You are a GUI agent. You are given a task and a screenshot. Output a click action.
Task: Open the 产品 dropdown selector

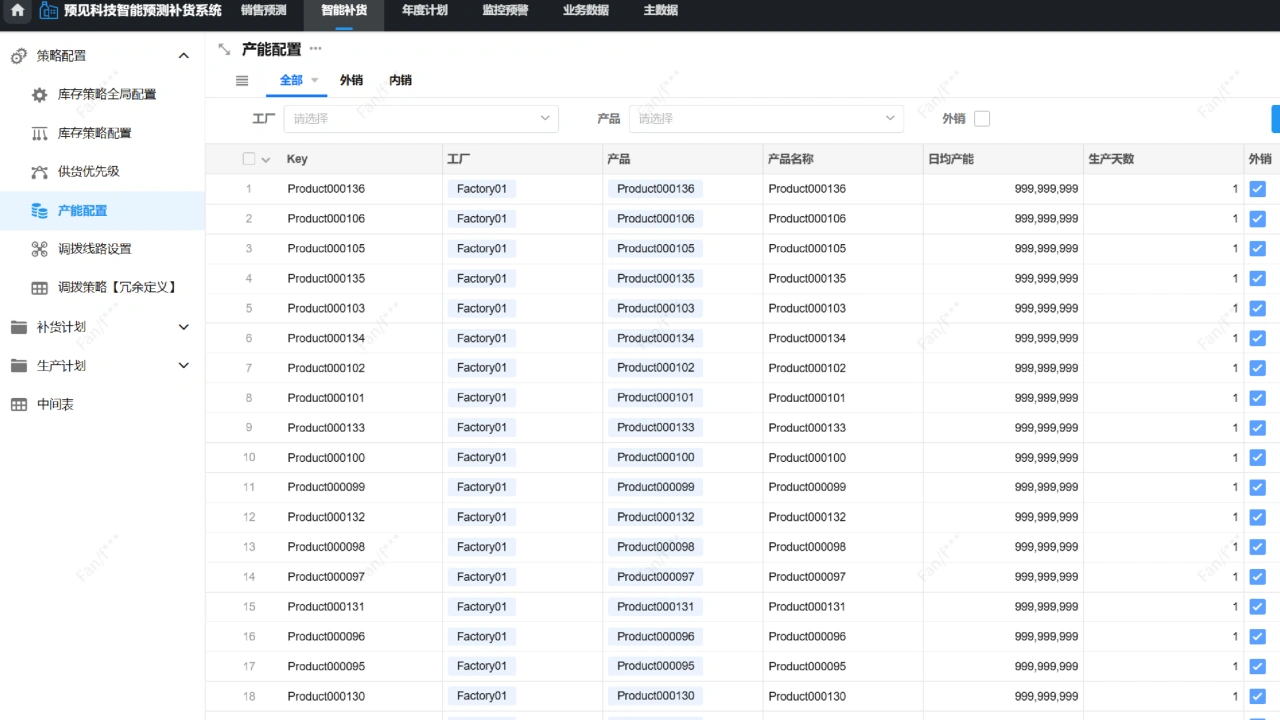[765, 119]
